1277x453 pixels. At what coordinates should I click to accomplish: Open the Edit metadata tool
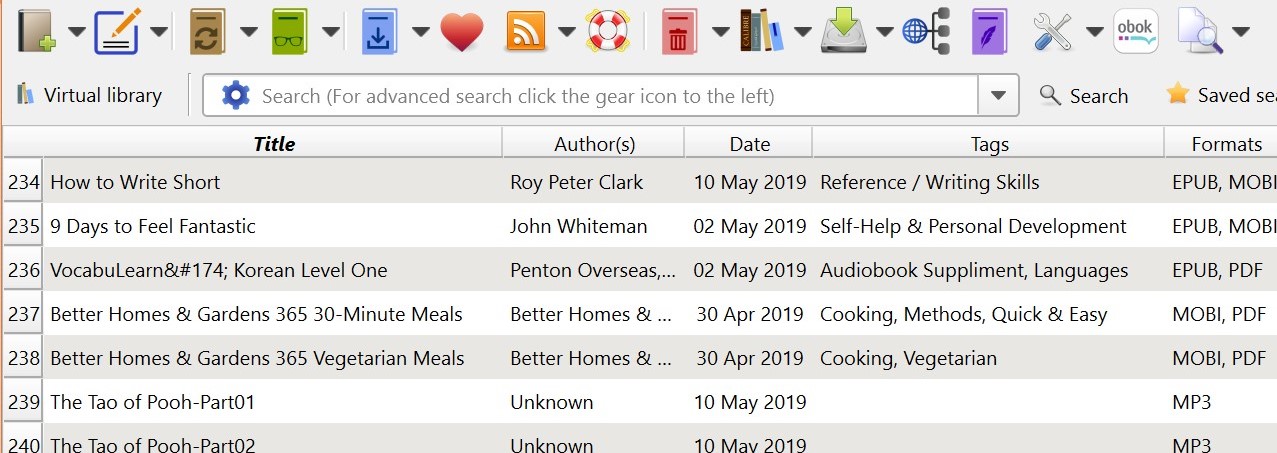coord(116,32)
